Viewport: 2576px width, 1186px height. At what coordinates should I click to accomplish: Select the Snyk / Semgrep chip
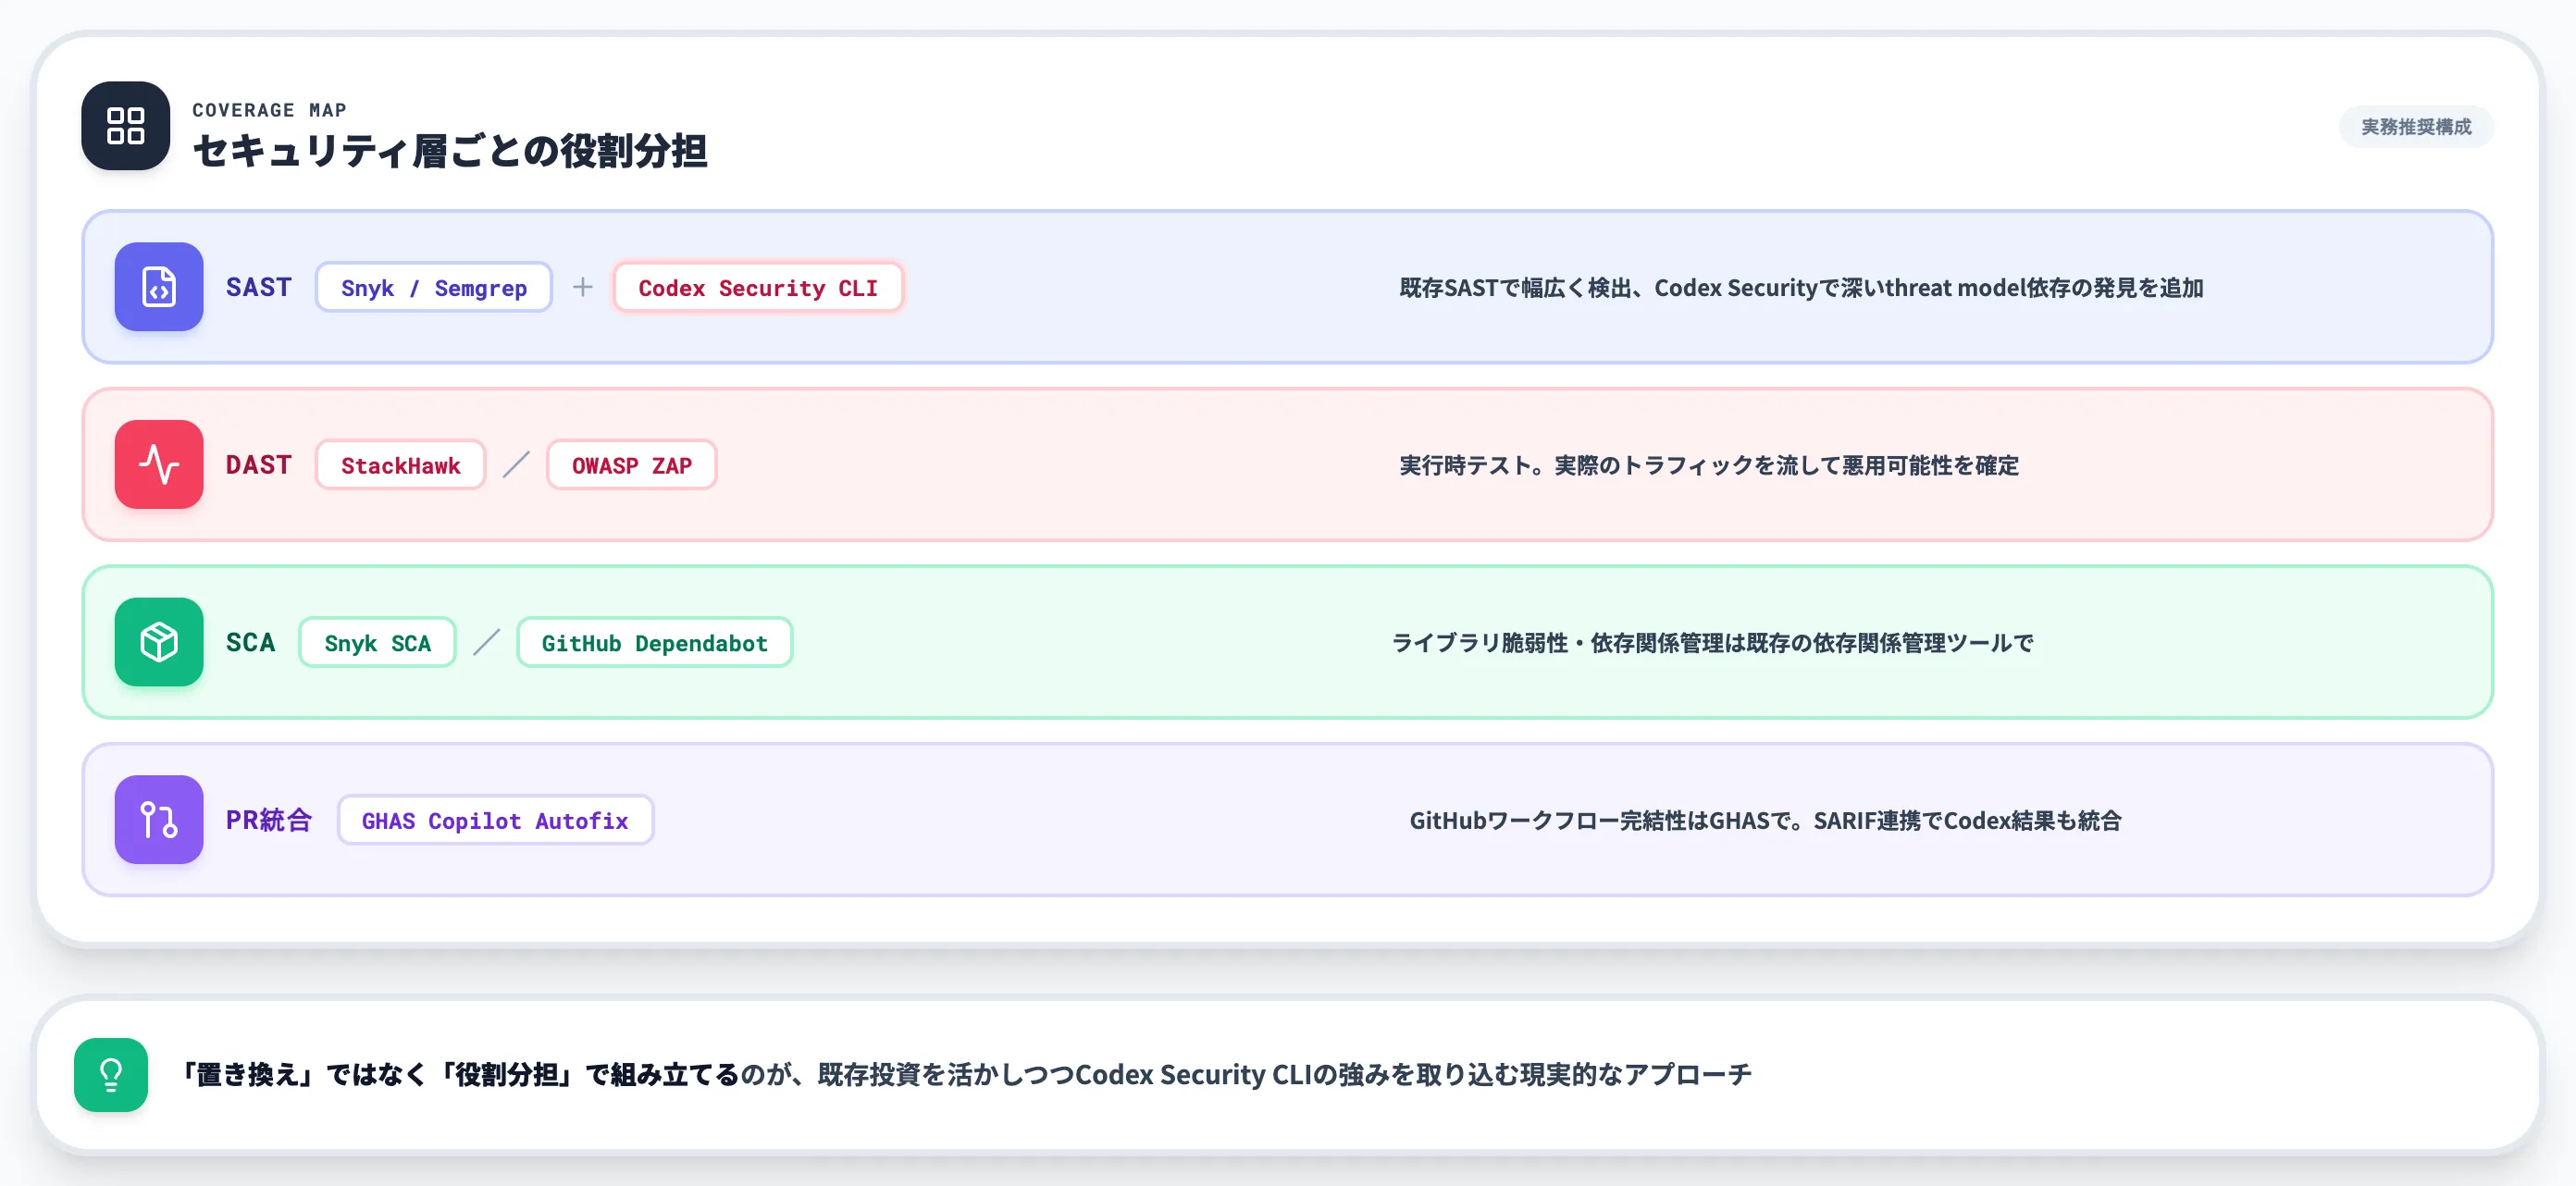(x=434, y=288)
